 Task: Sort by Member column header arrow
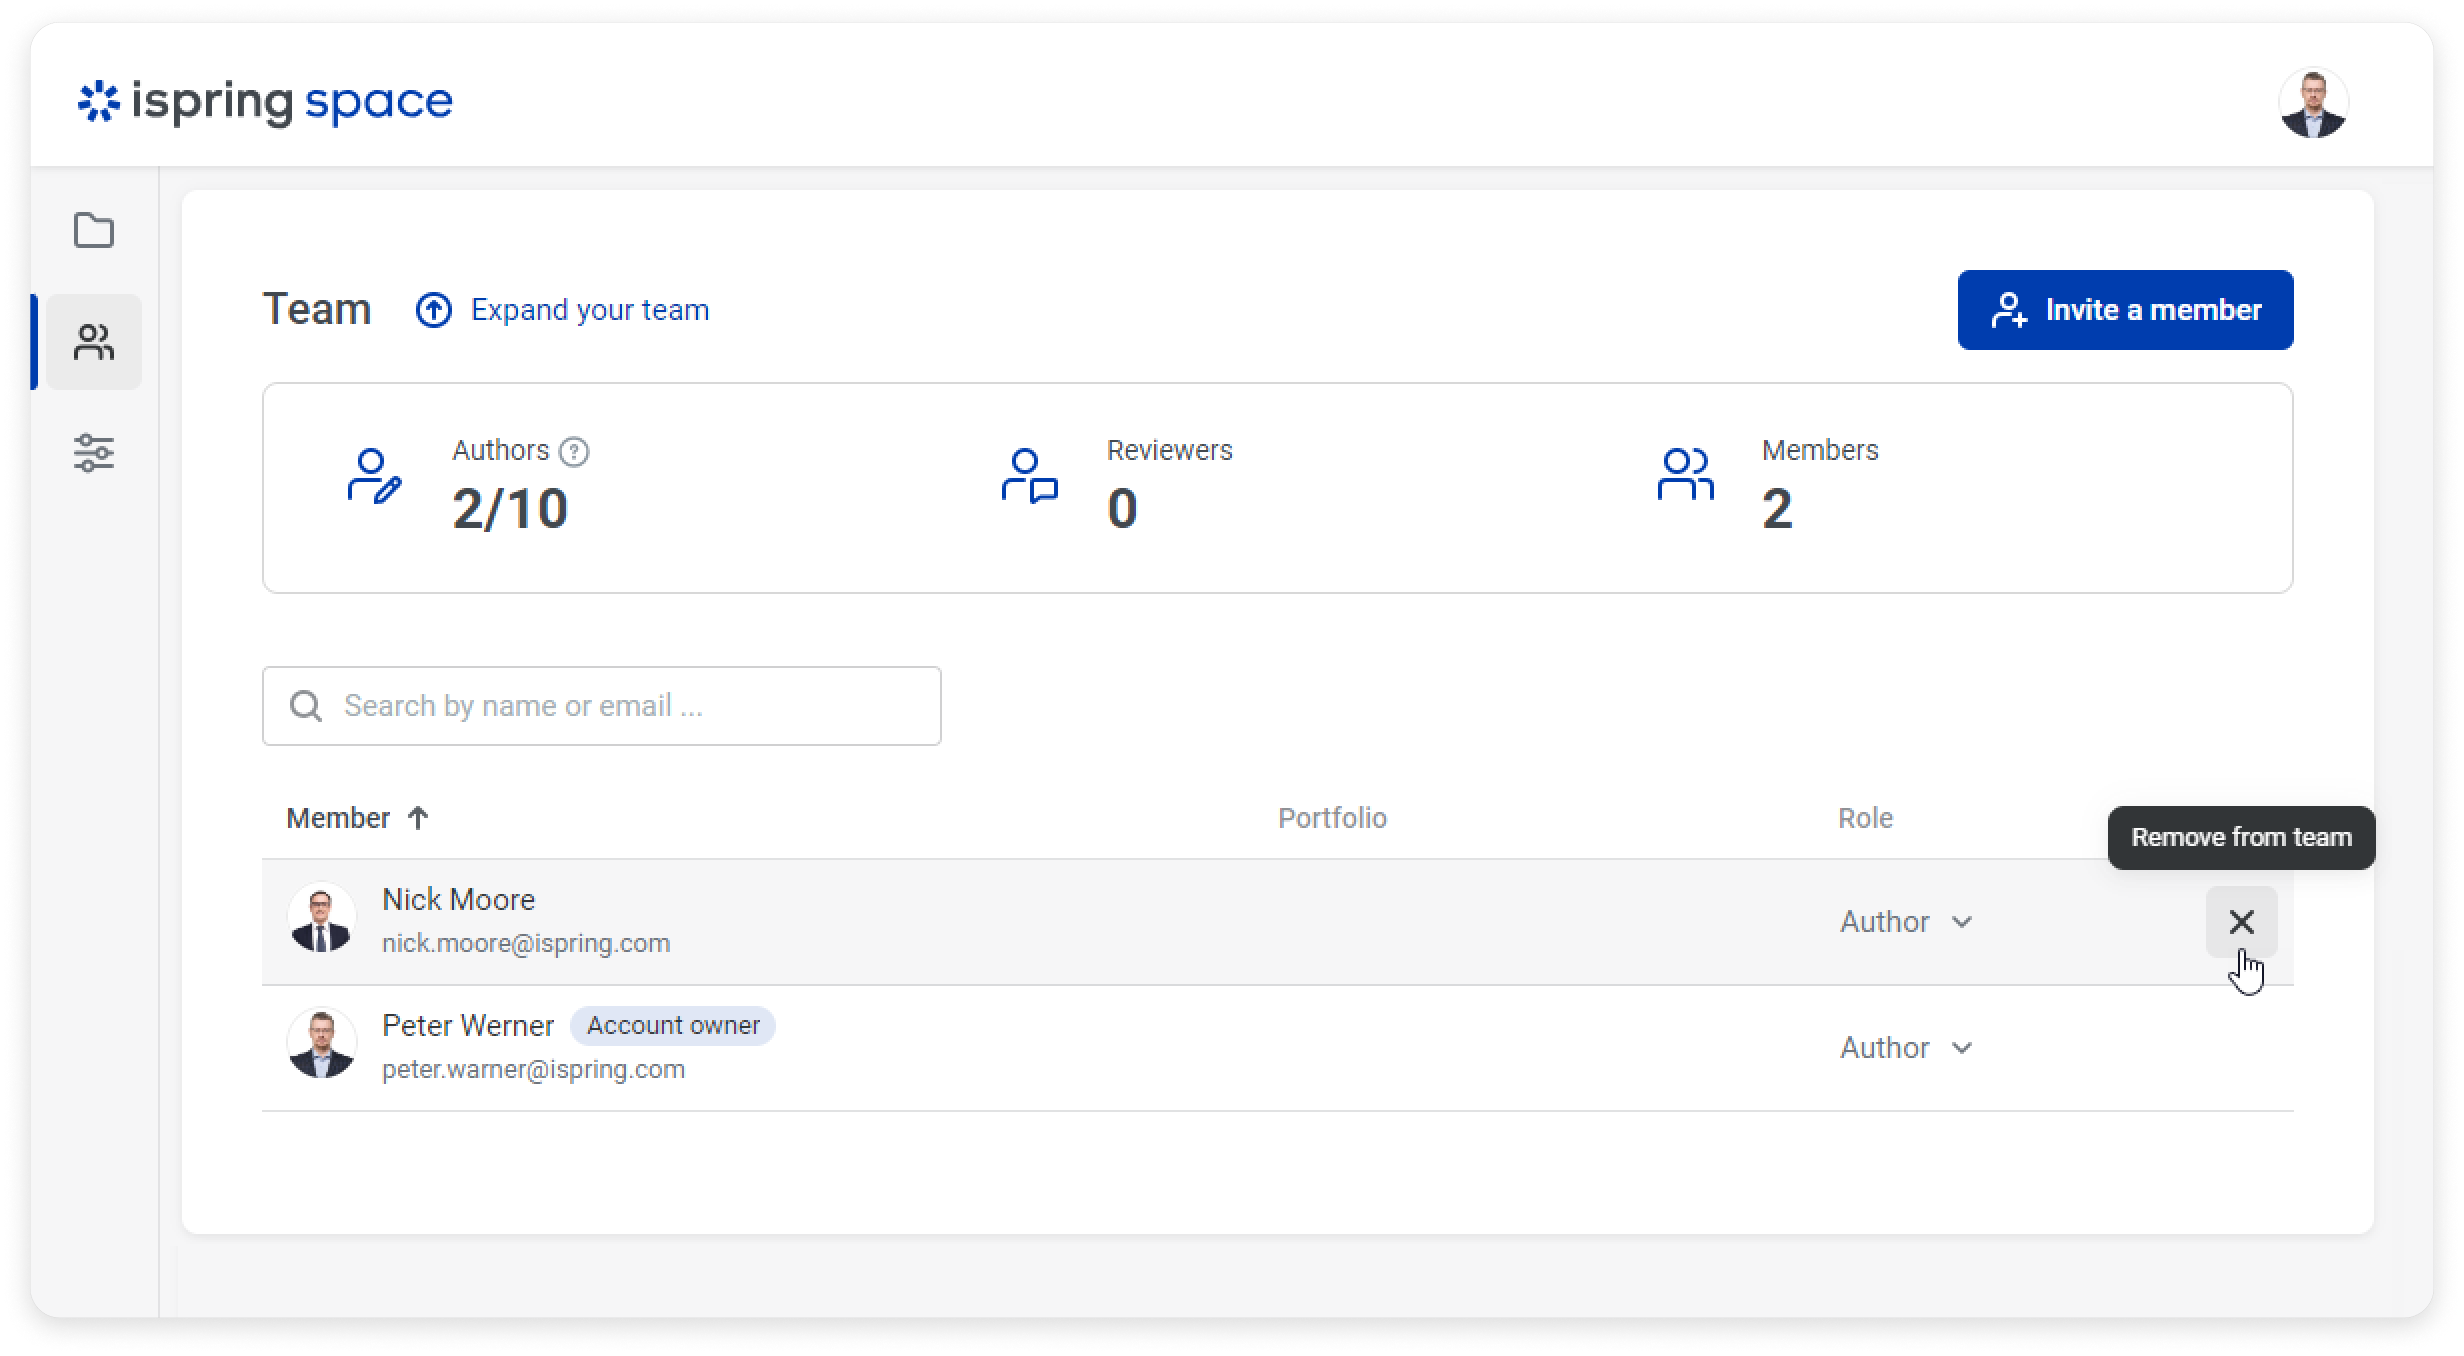[x=418, y=818]
